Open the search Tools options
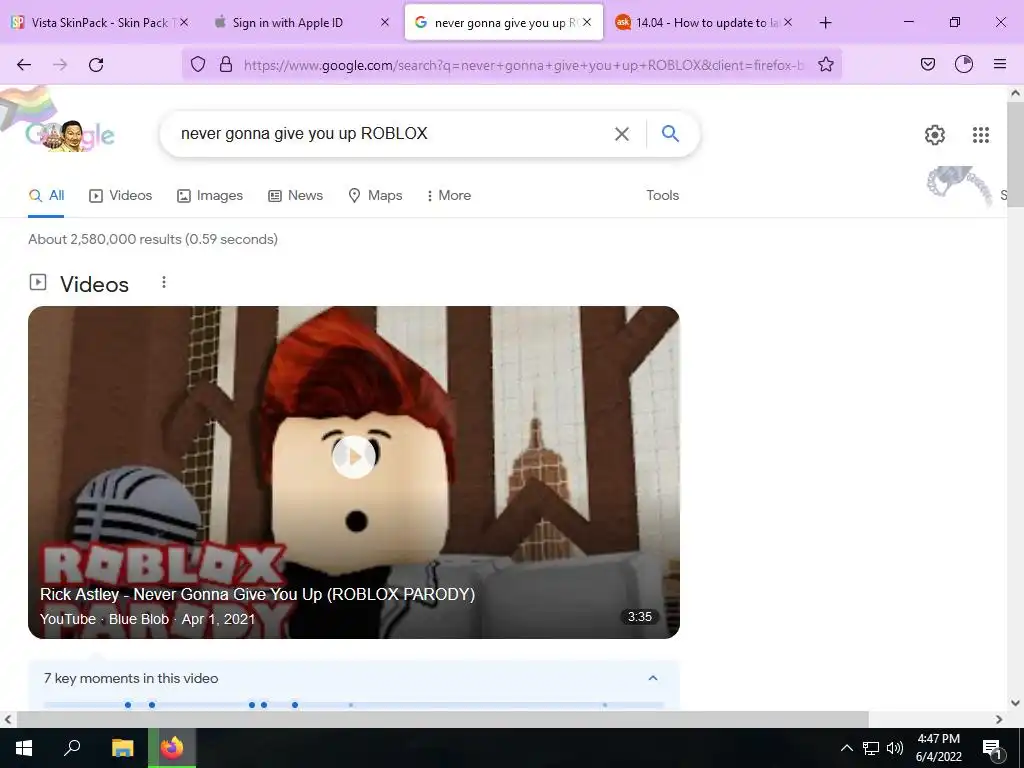Image resolution: width=1024 pixels, height=768 pixels. pos(662,195)
